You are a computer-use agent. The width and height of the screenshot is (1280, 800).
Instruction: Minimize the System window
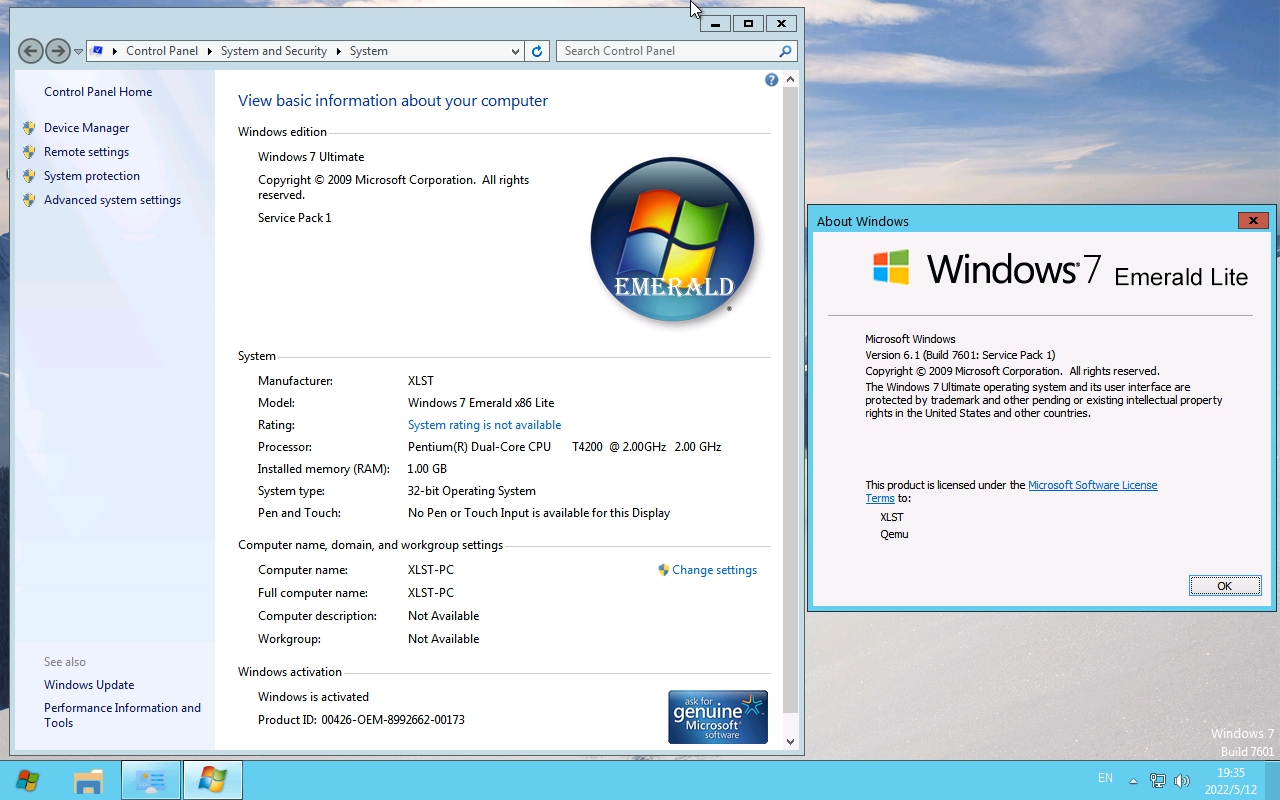(x=715, y=23)
